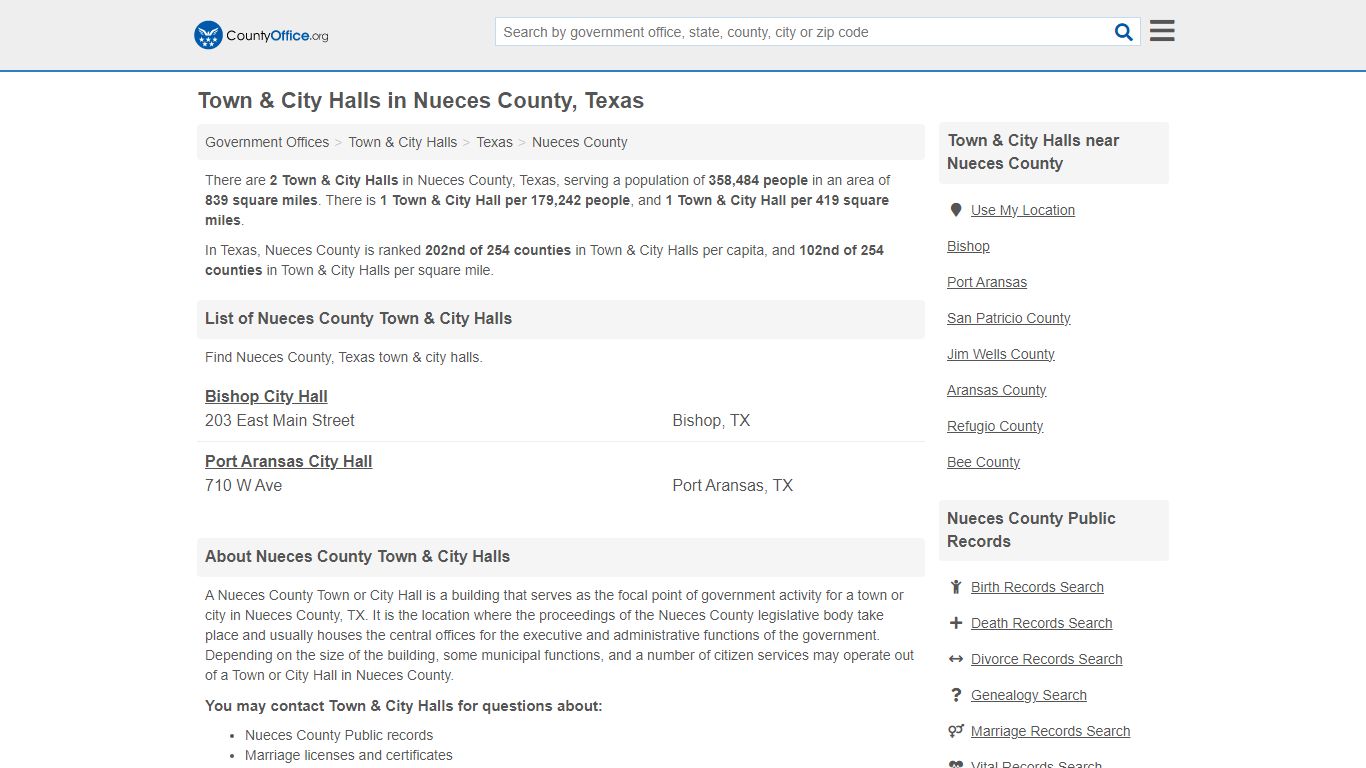Click the location pin icon
Image resolution: width=1366 pixels, height=768 pixels.
tap(956, 210)
